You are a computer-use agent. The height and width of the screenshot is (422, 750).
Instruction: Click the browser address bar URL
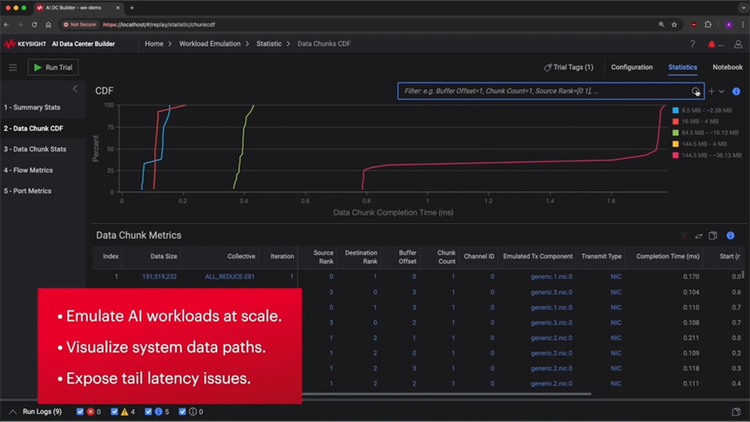click(159, 24)
